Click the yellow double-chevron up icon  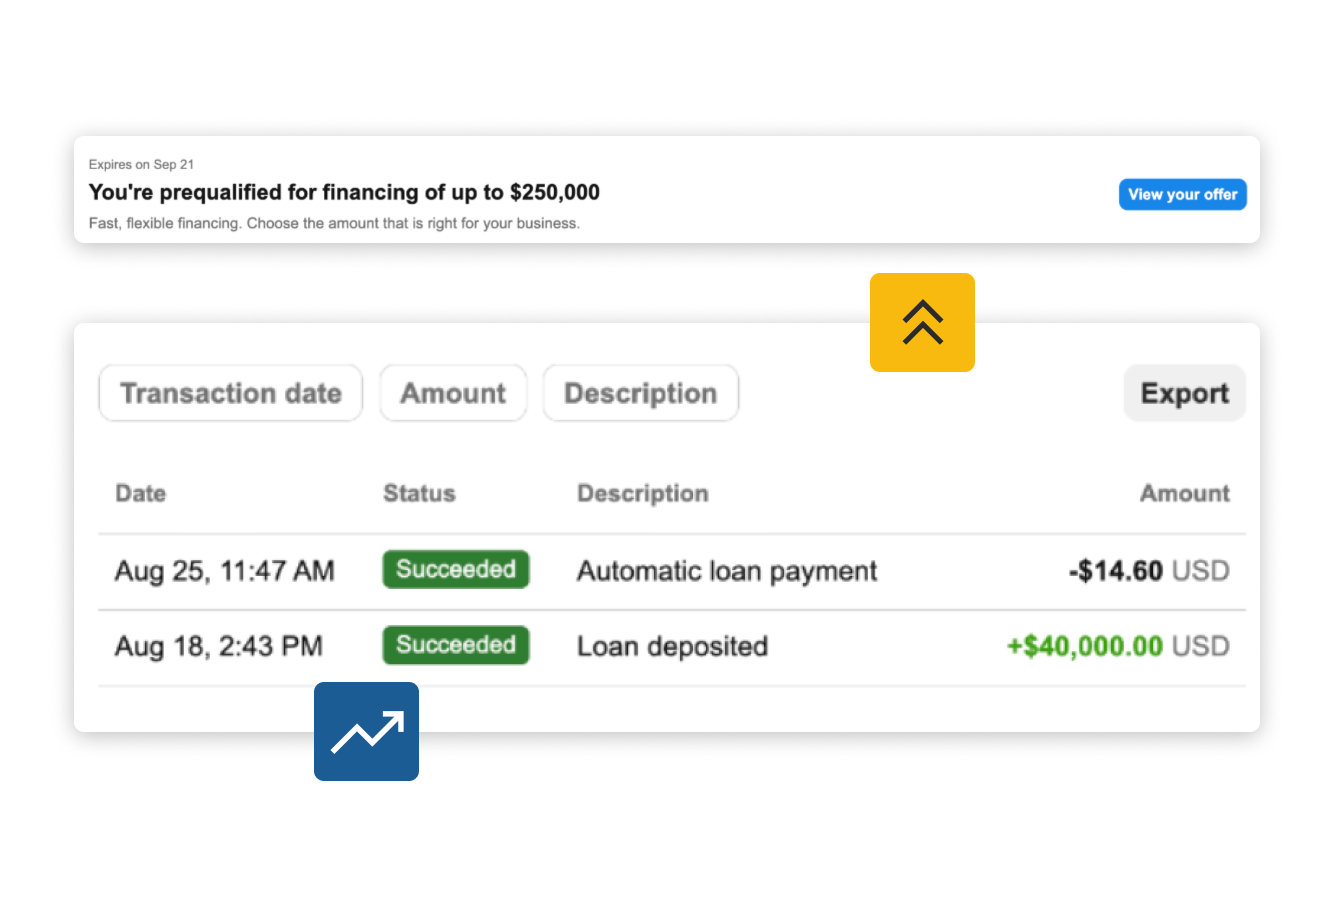coord(922,322)
